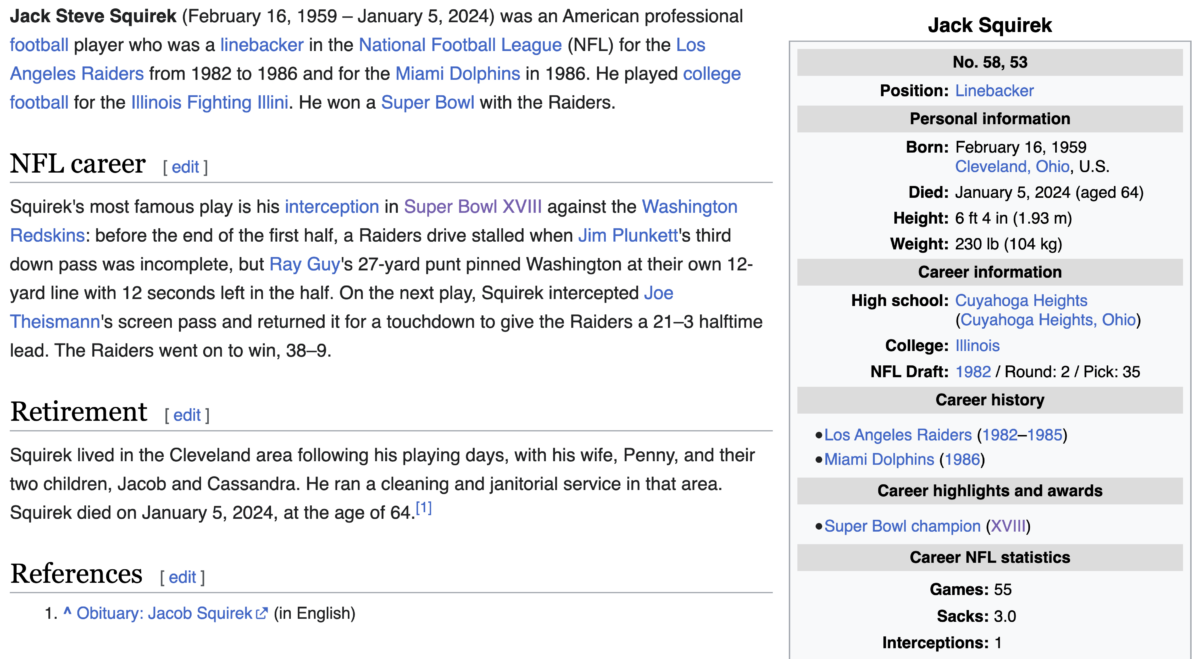The height and width of the screenshot is (659, 1200).
Task: Open the Illinois Fighting Illini link
Action: [210, 102]
